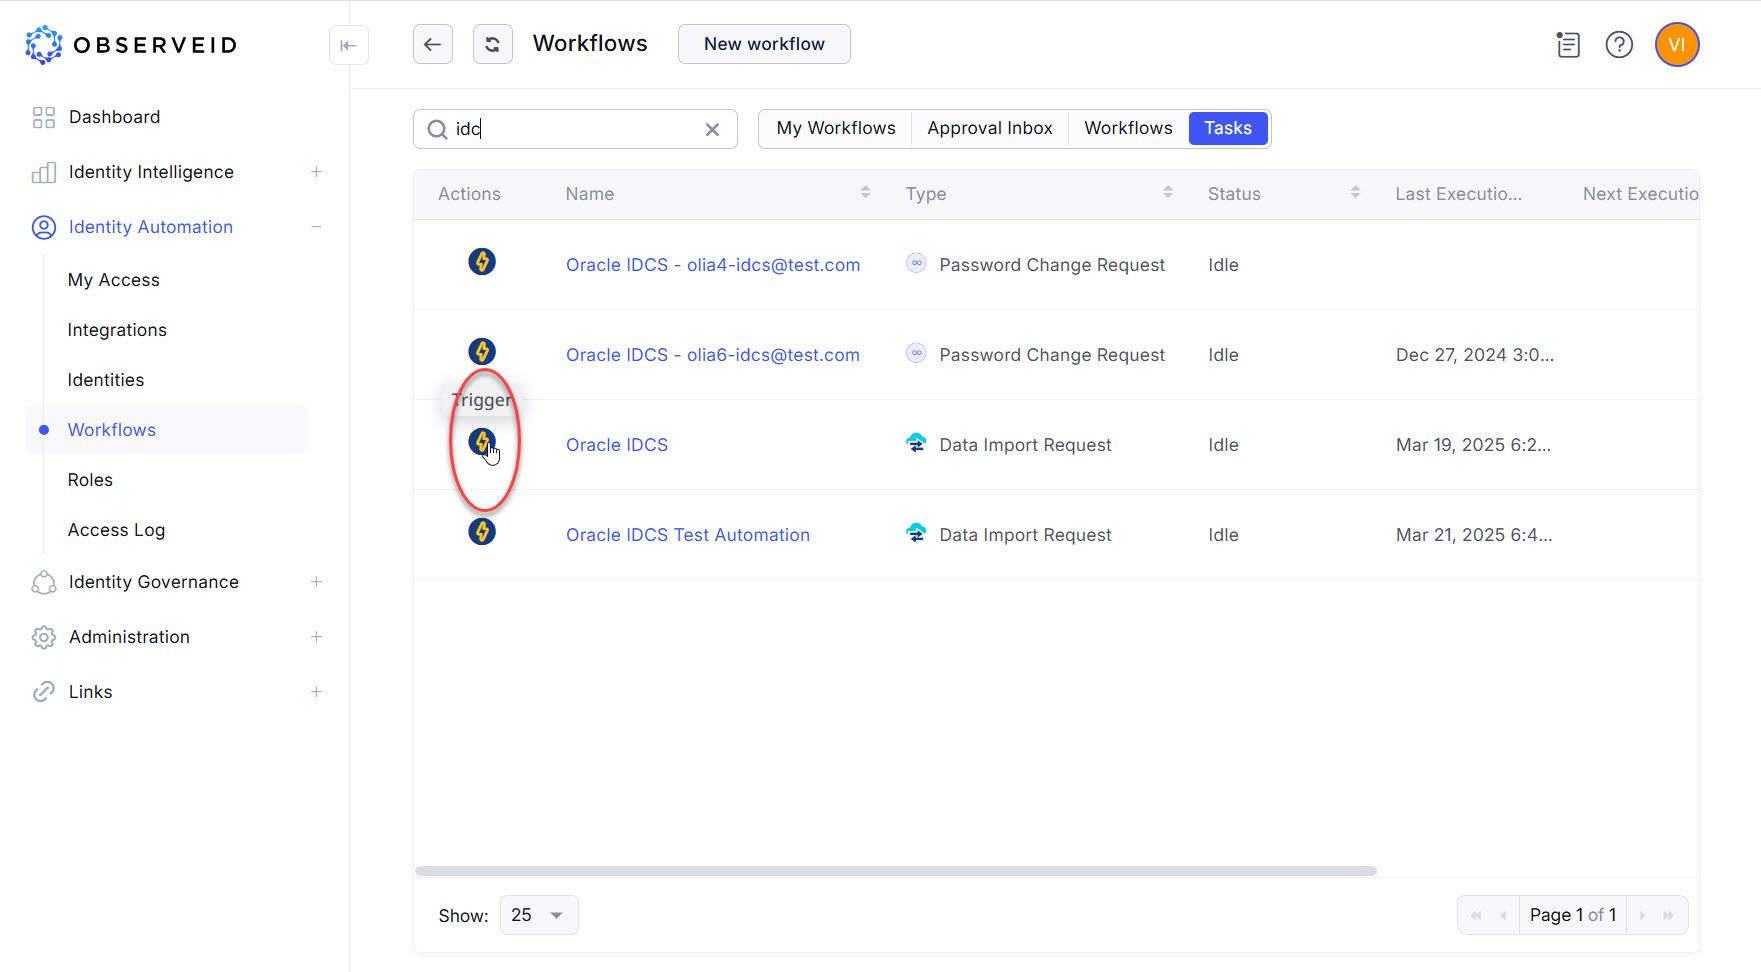Screen dimensions: 1761x972
Task: Collapse the sidebar using the collapse arrow icon
Action: 348,44
